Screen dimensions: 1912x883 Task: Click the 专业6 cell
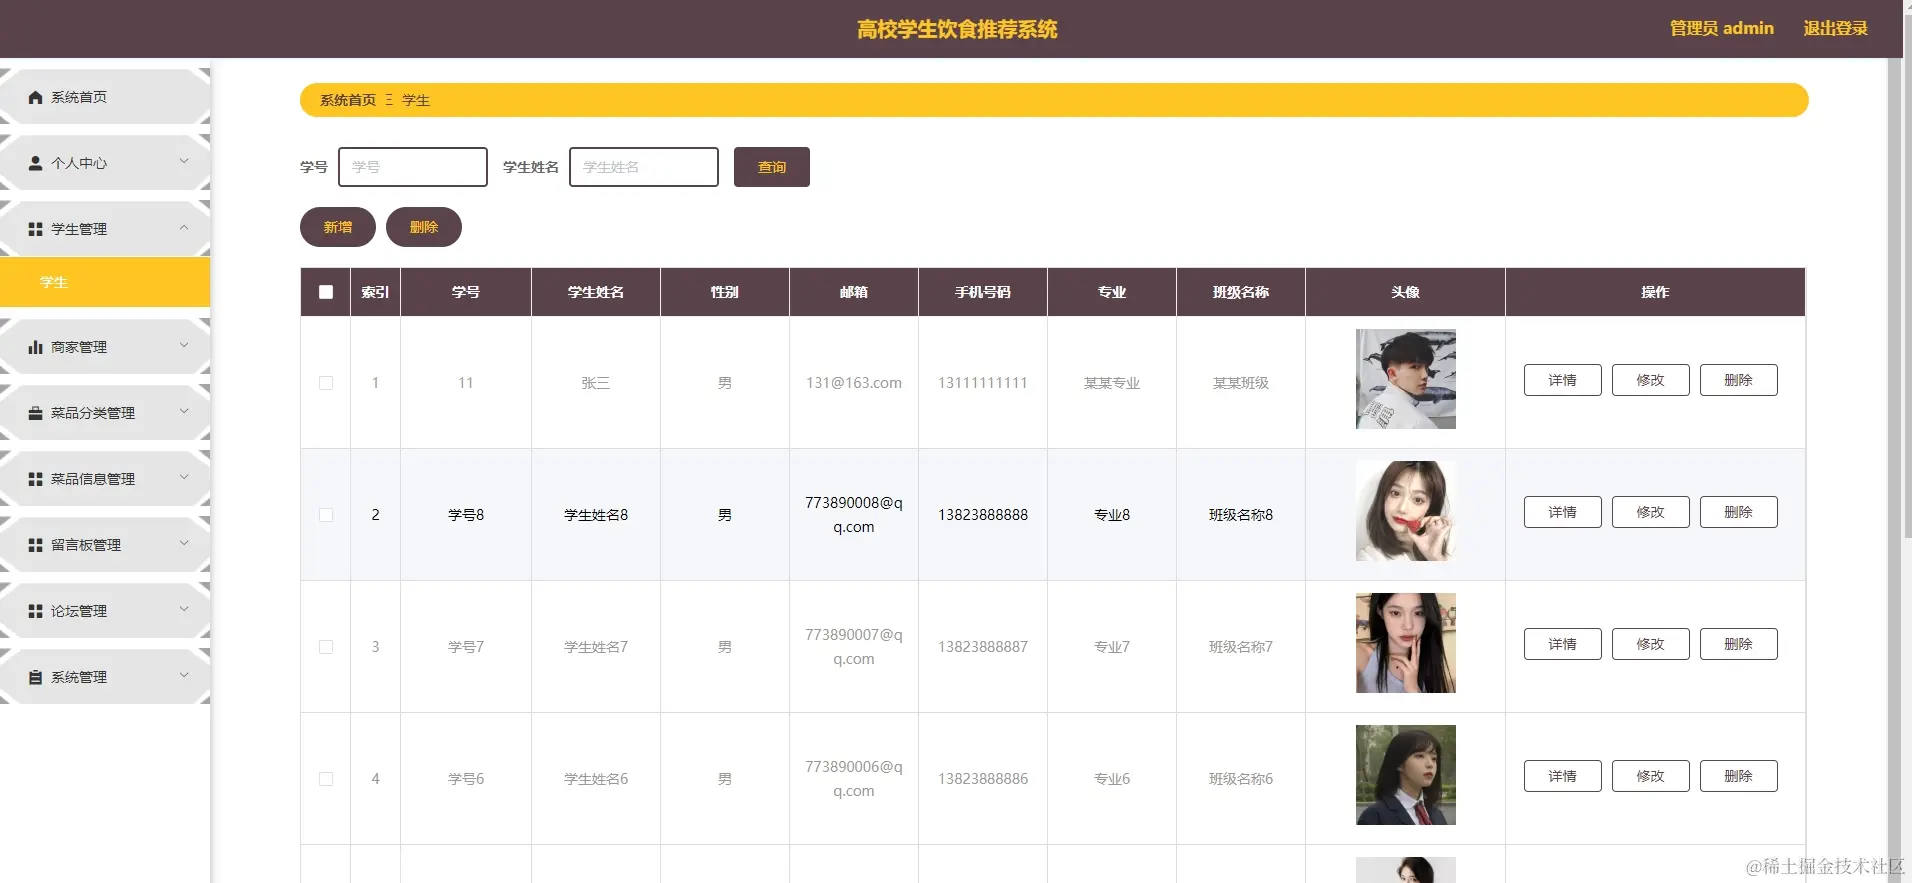point(1112,779)
